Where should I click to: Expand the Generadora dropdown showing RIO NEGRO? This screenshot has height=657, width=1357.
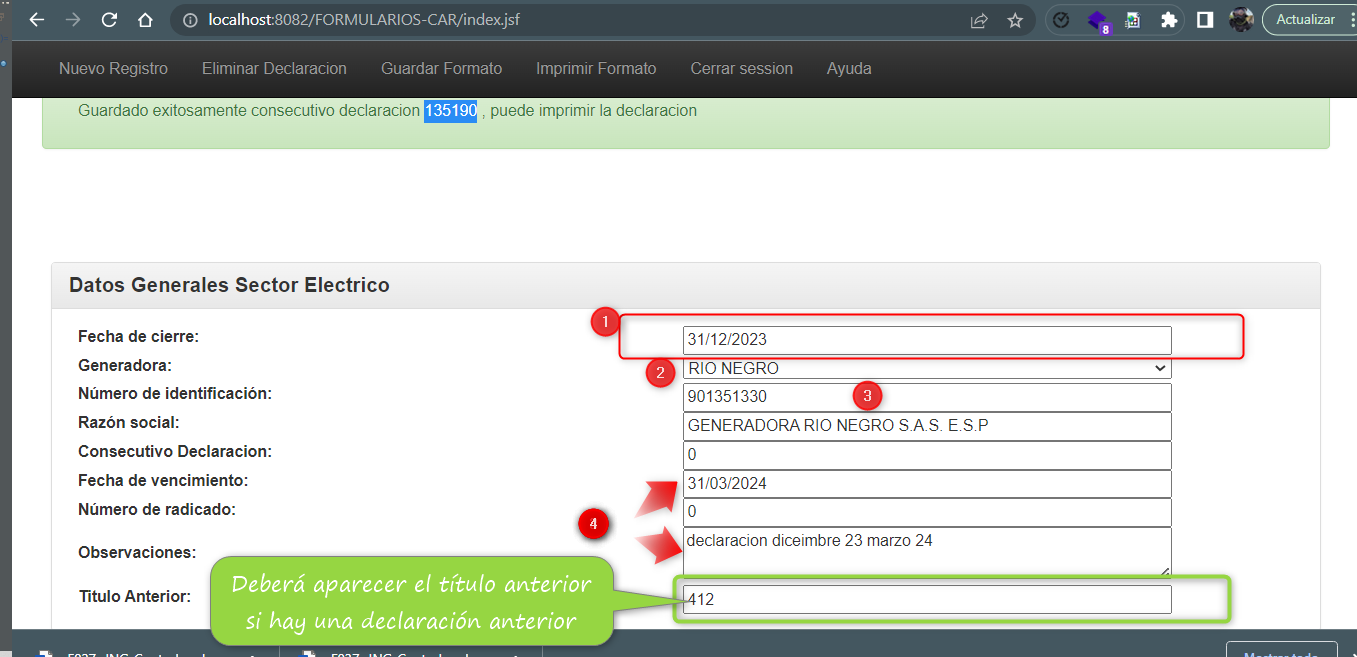(x=926, y=369)
